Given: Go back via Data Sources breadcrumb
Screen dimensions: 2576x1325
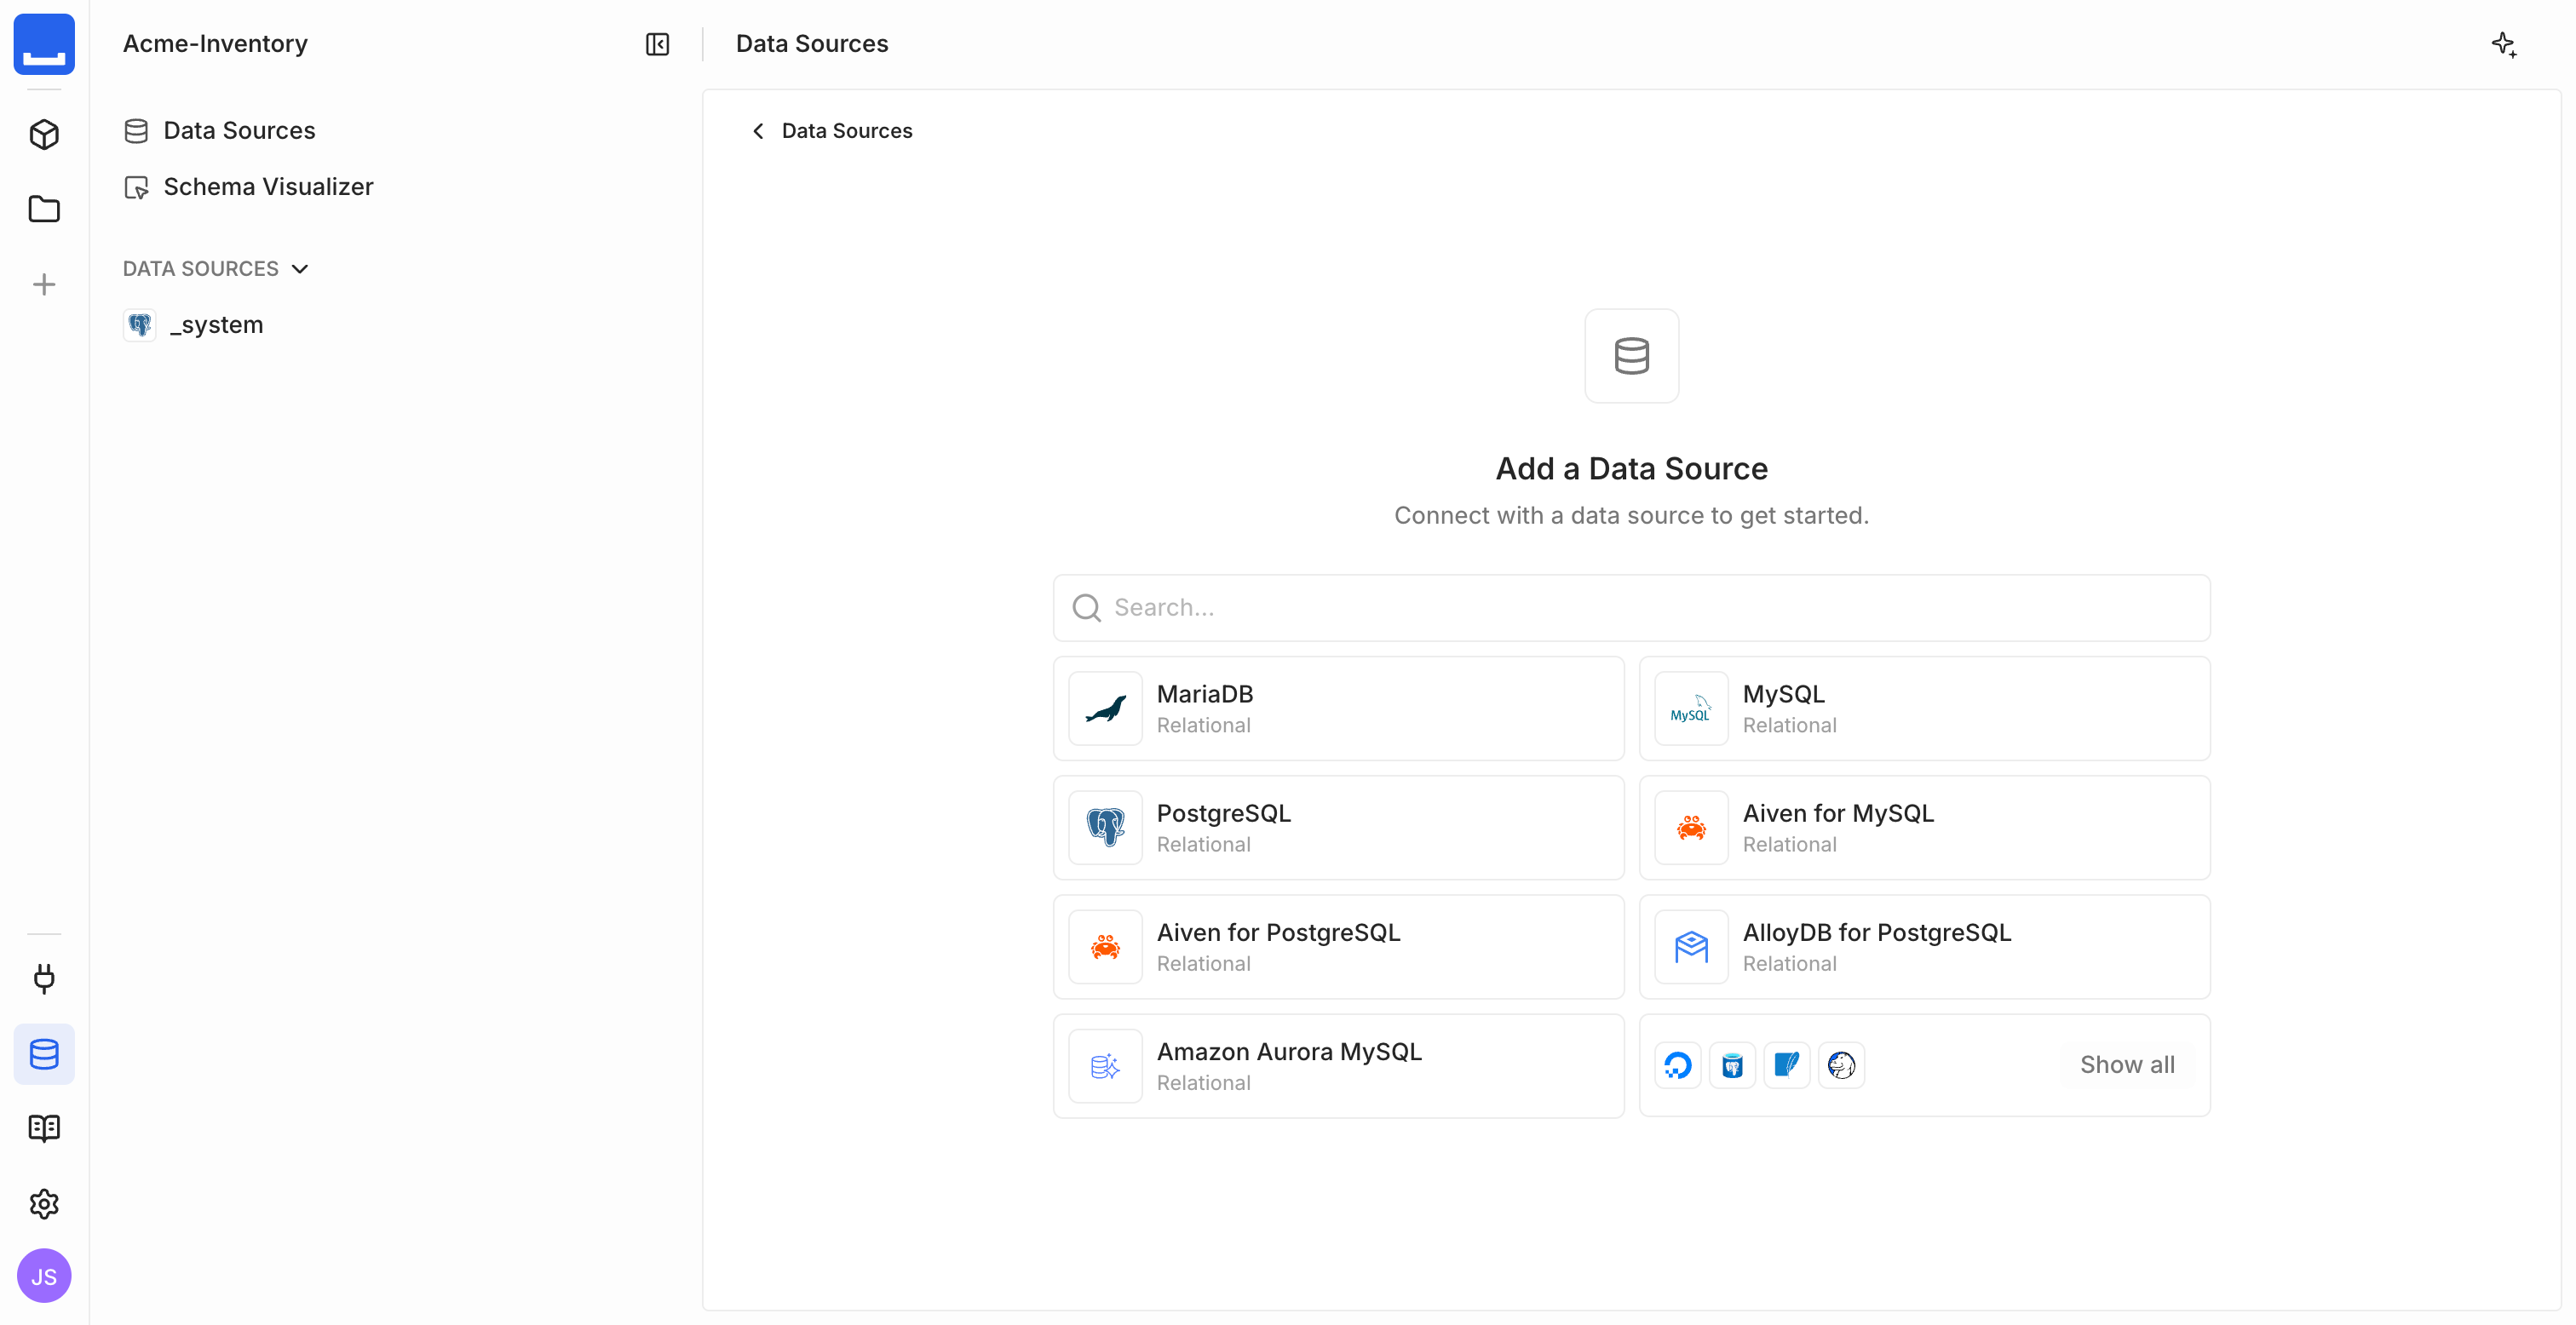Looking at the screenshot, I should pyautogui.click(x=846, y=131).
